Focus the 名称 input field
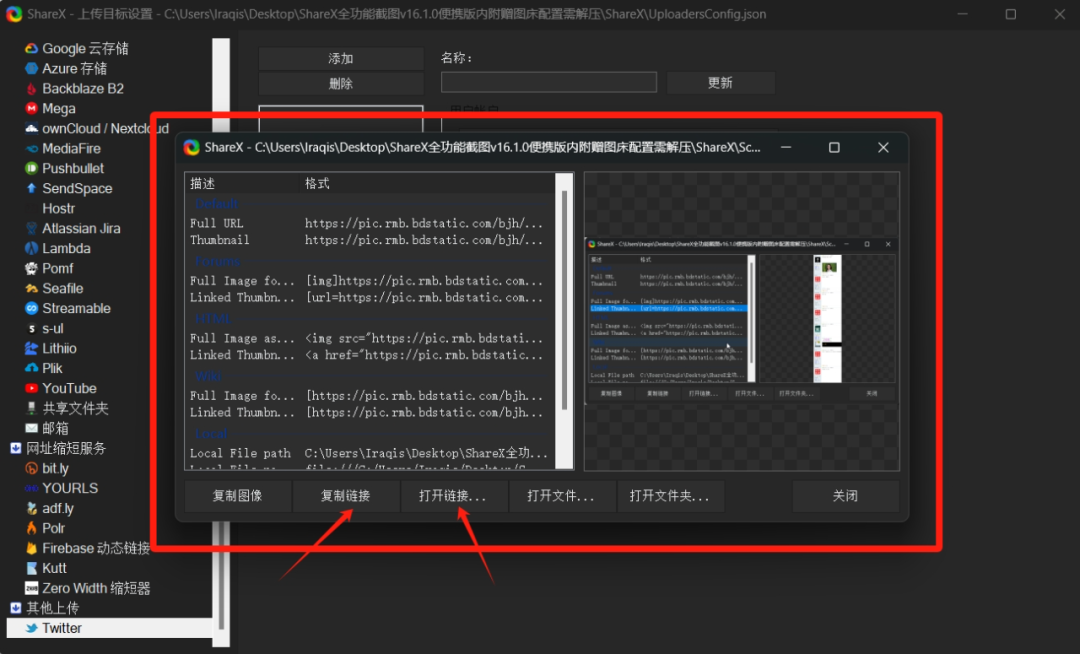Screen dimensions: 1080x654 (x=549, y=83)
